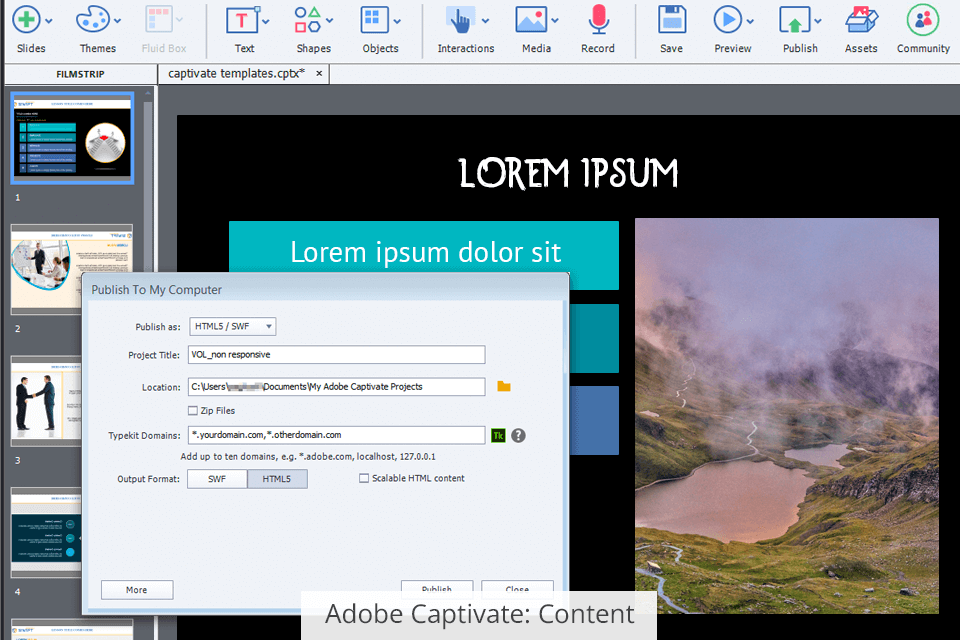Select the LOREM IPSUM slide title
The height and width of the screenshot is (640, 960).
568,173
